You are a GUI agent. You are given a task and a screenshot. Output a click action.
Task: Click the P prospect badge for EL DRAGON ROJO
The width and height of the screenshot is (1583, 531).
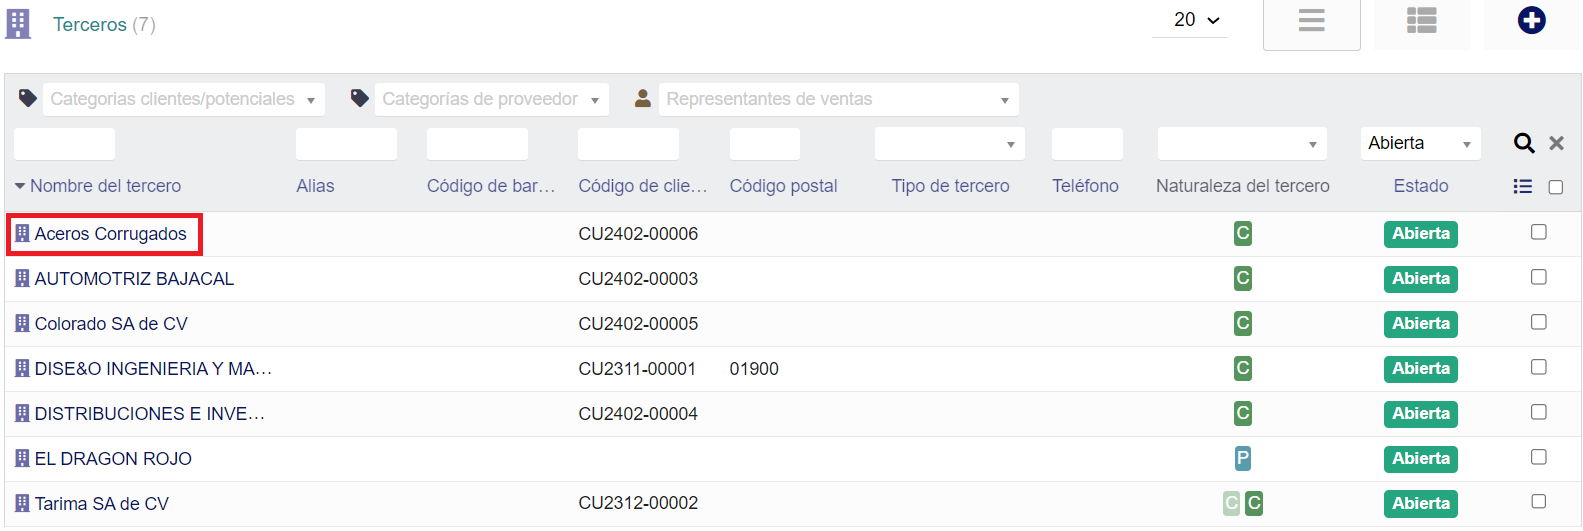[x=1242, y=459]
